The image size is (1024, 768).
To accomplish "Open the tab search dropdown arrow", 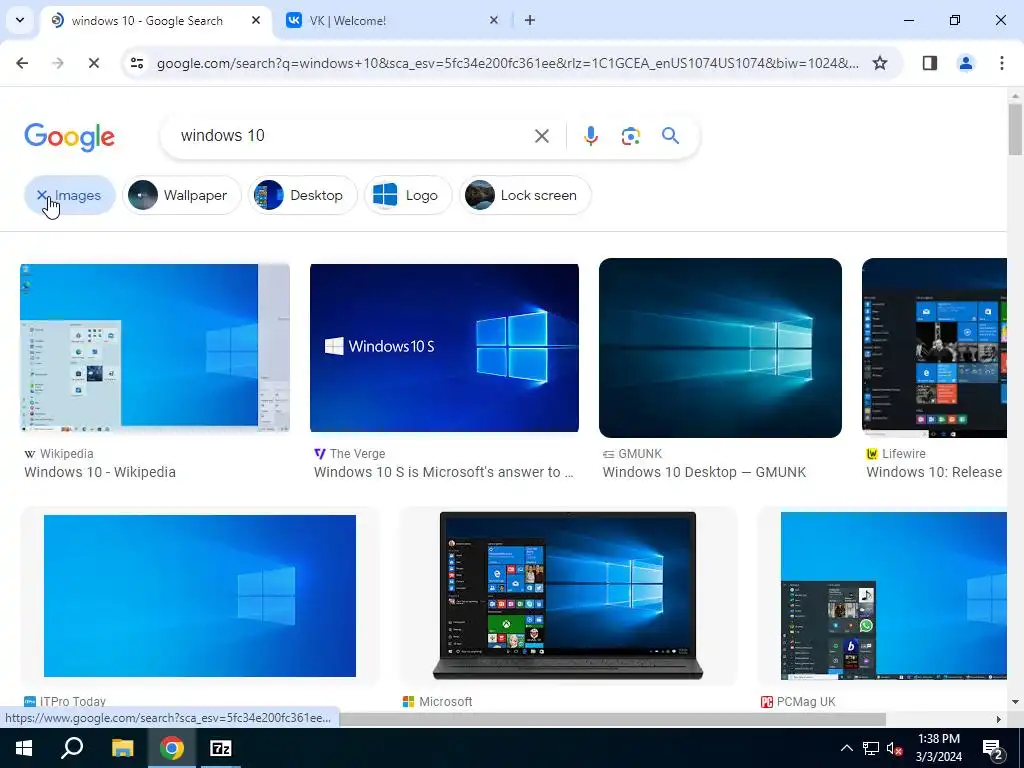I will click(20, 20).
